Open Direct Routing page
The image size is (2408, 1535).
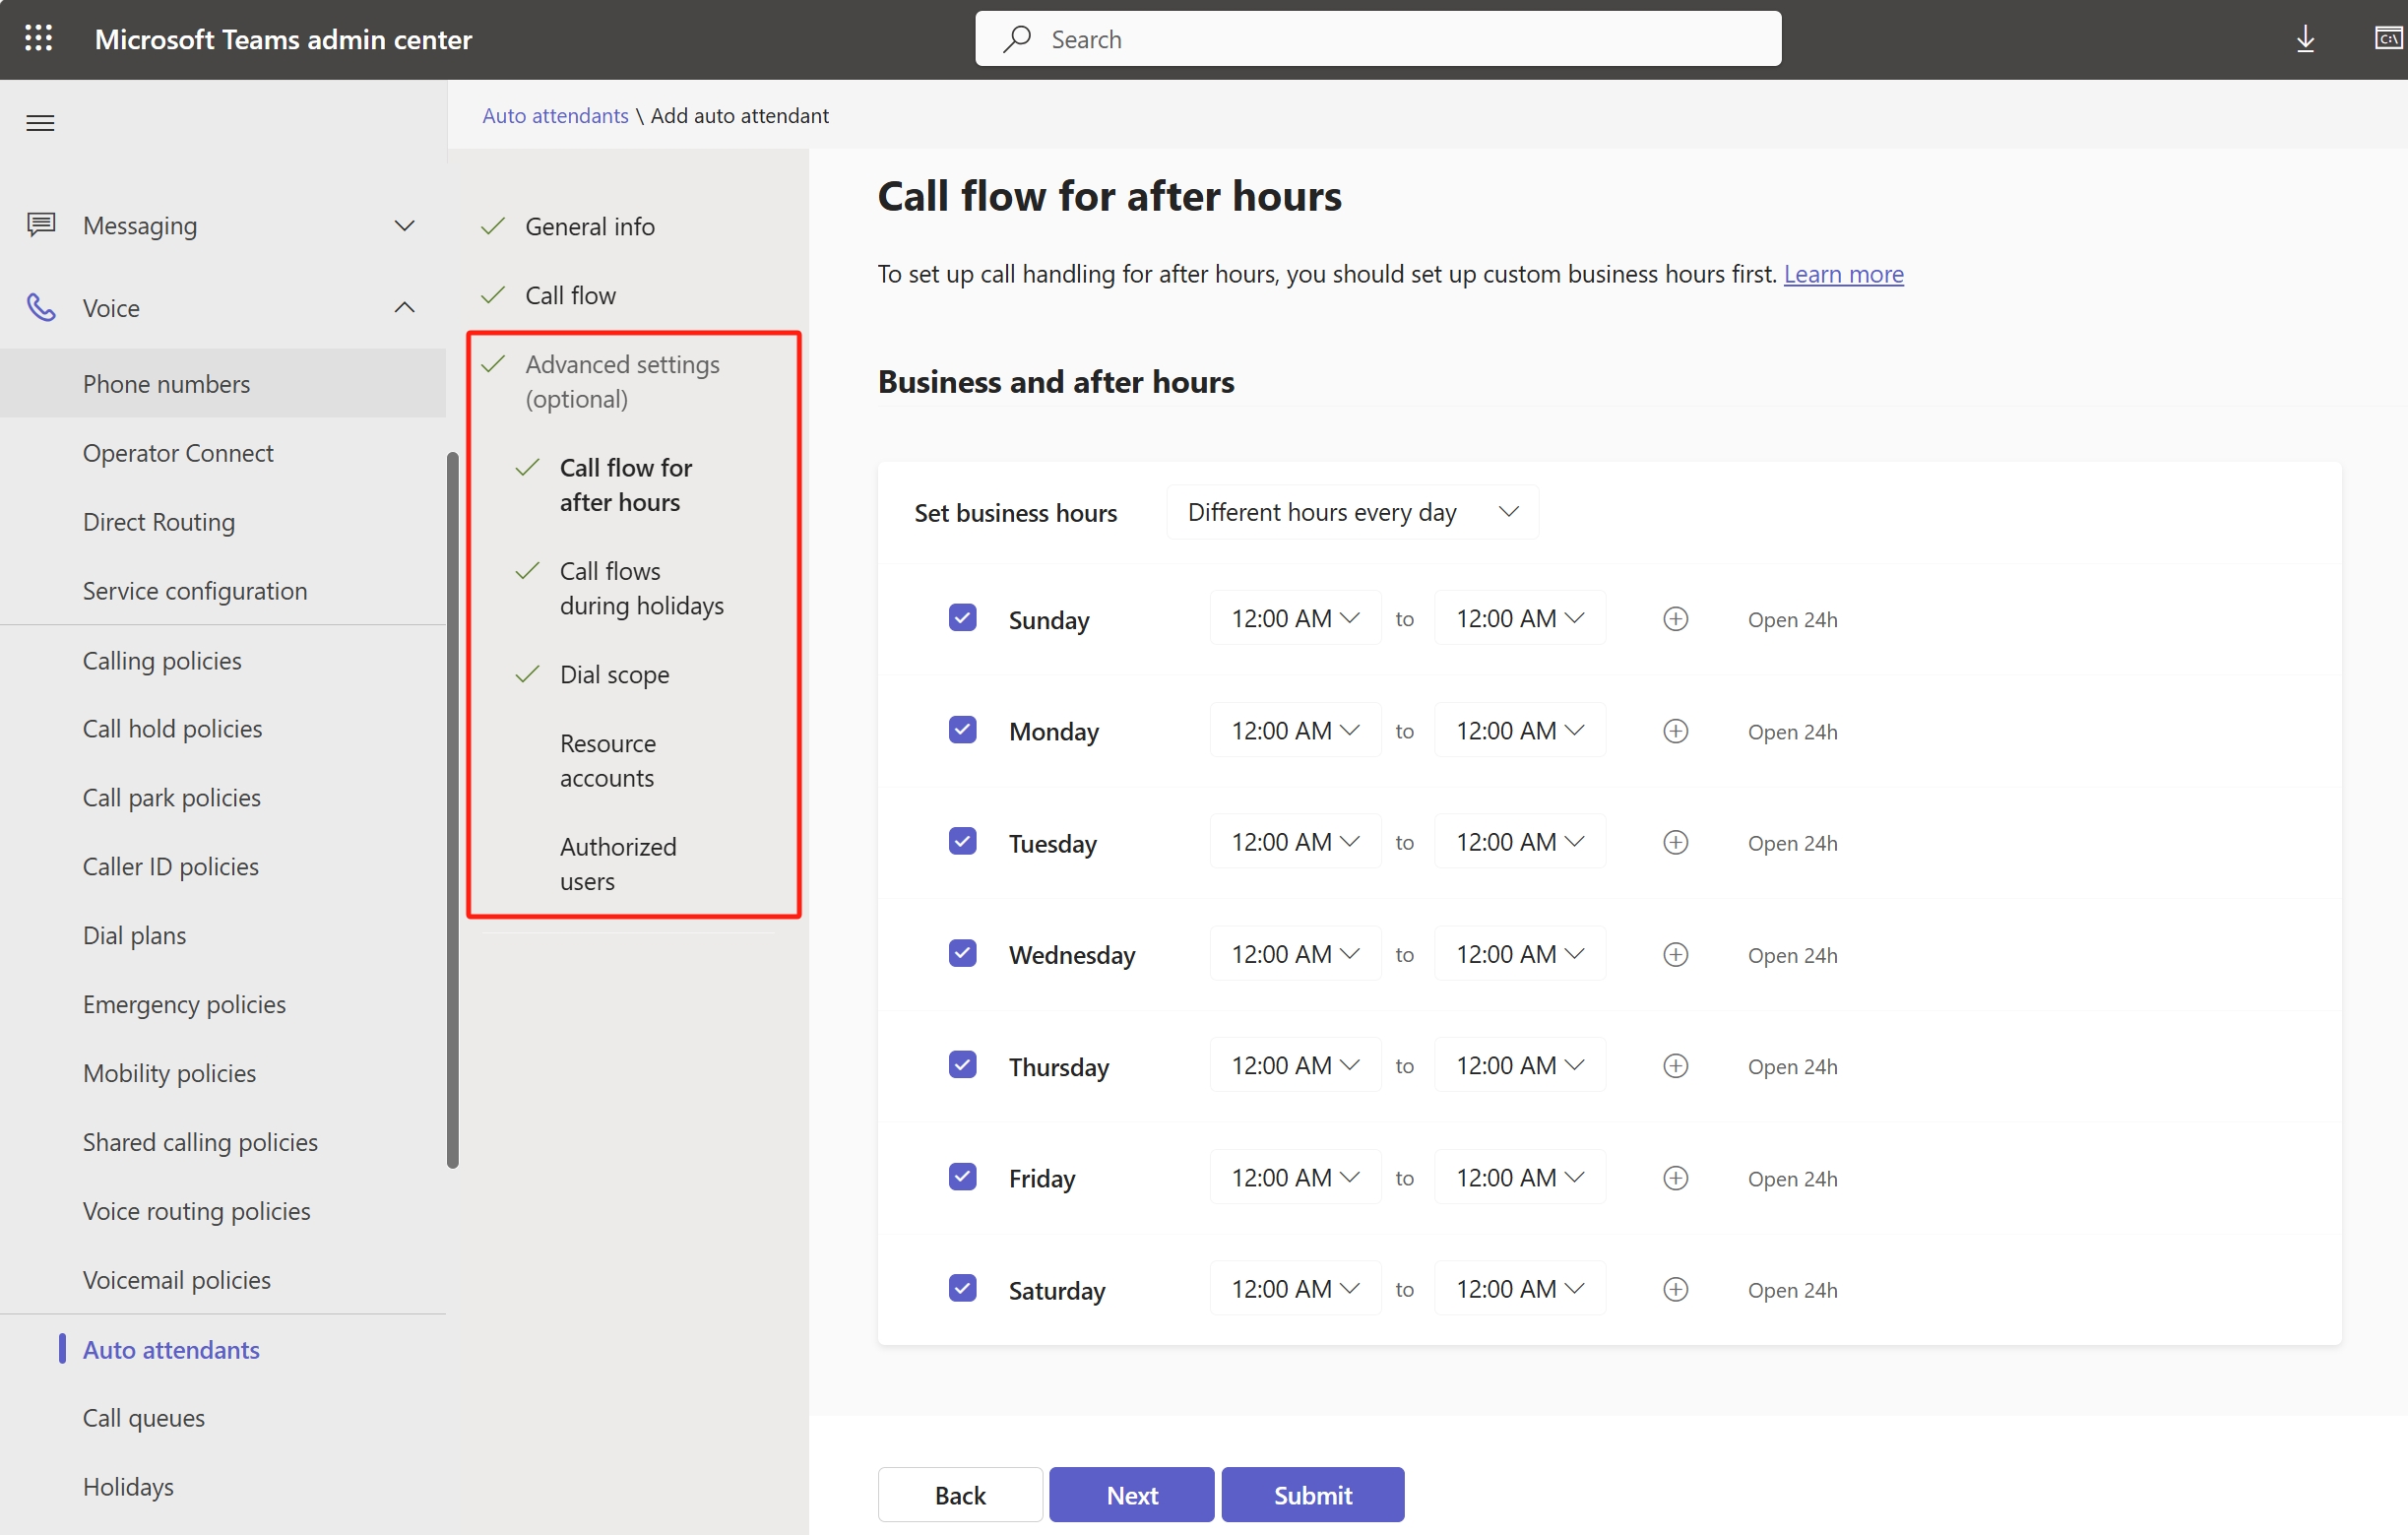click(159, 522)
